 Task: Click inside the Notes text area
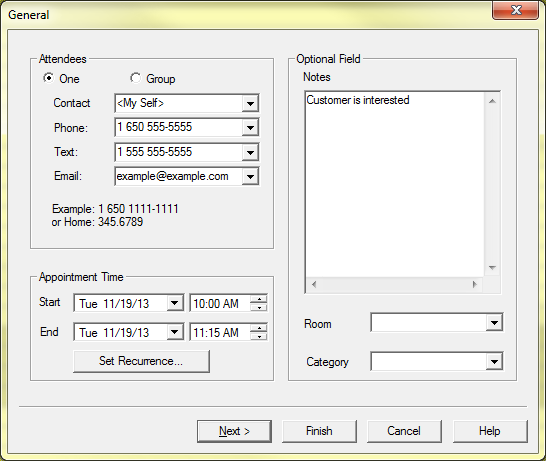coord(395,185)
